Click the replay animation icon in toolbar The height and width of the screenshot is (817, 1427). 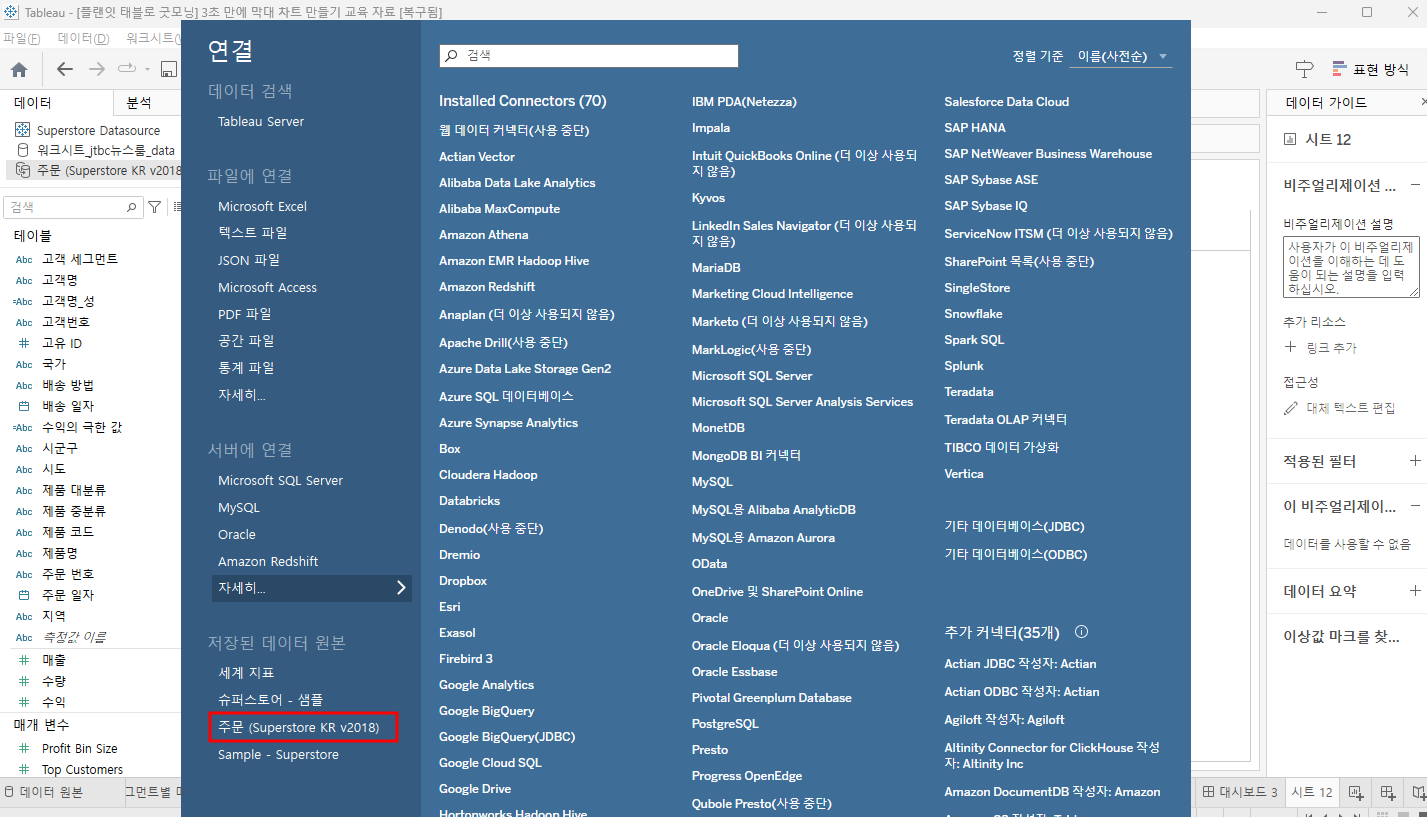point(126,69)
